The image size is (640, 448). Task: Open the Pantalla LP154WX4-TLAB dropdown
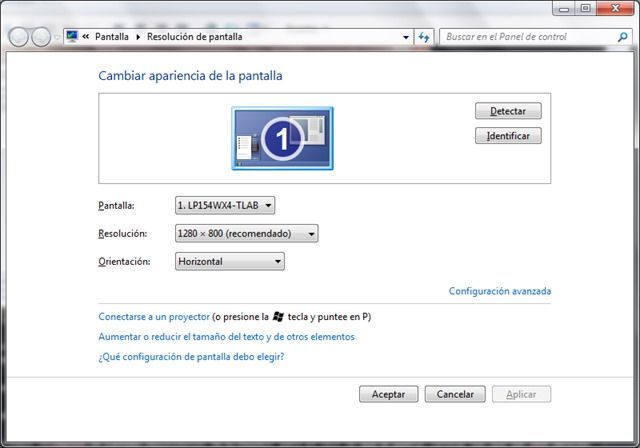(224, 205)
